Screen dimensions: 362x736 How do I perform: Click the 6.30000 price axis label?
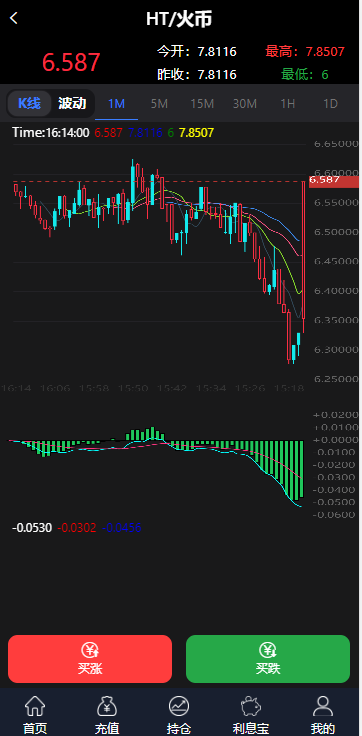click(x=336, y=350)
